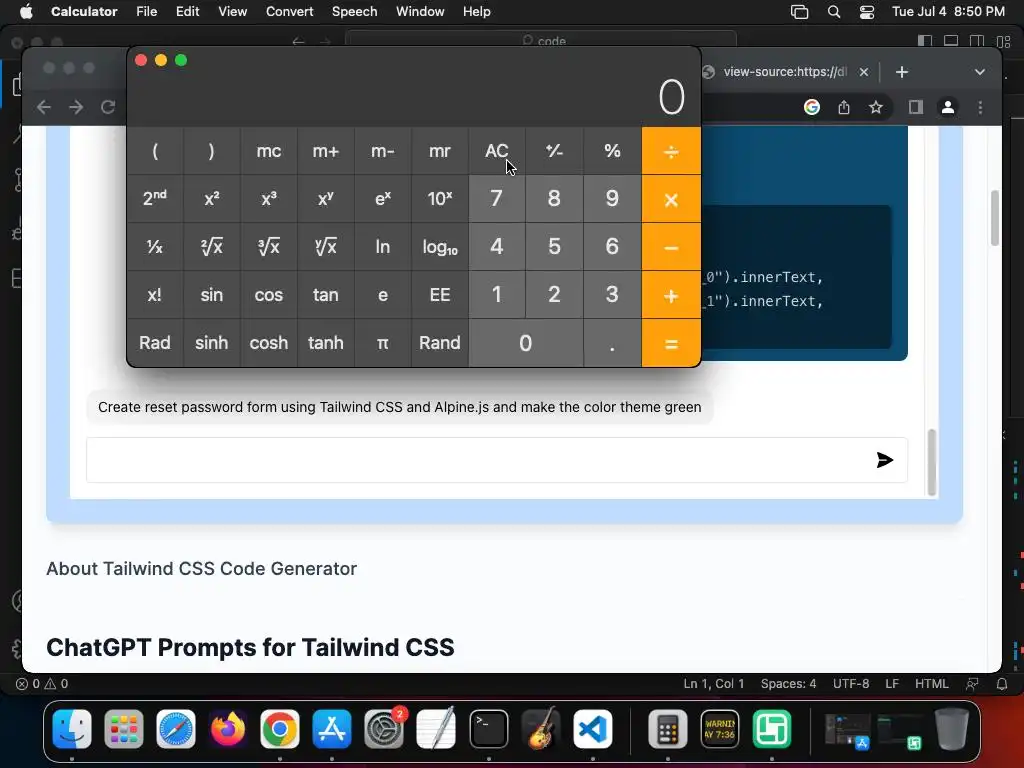Open the Speech menu

click(355, 11)
